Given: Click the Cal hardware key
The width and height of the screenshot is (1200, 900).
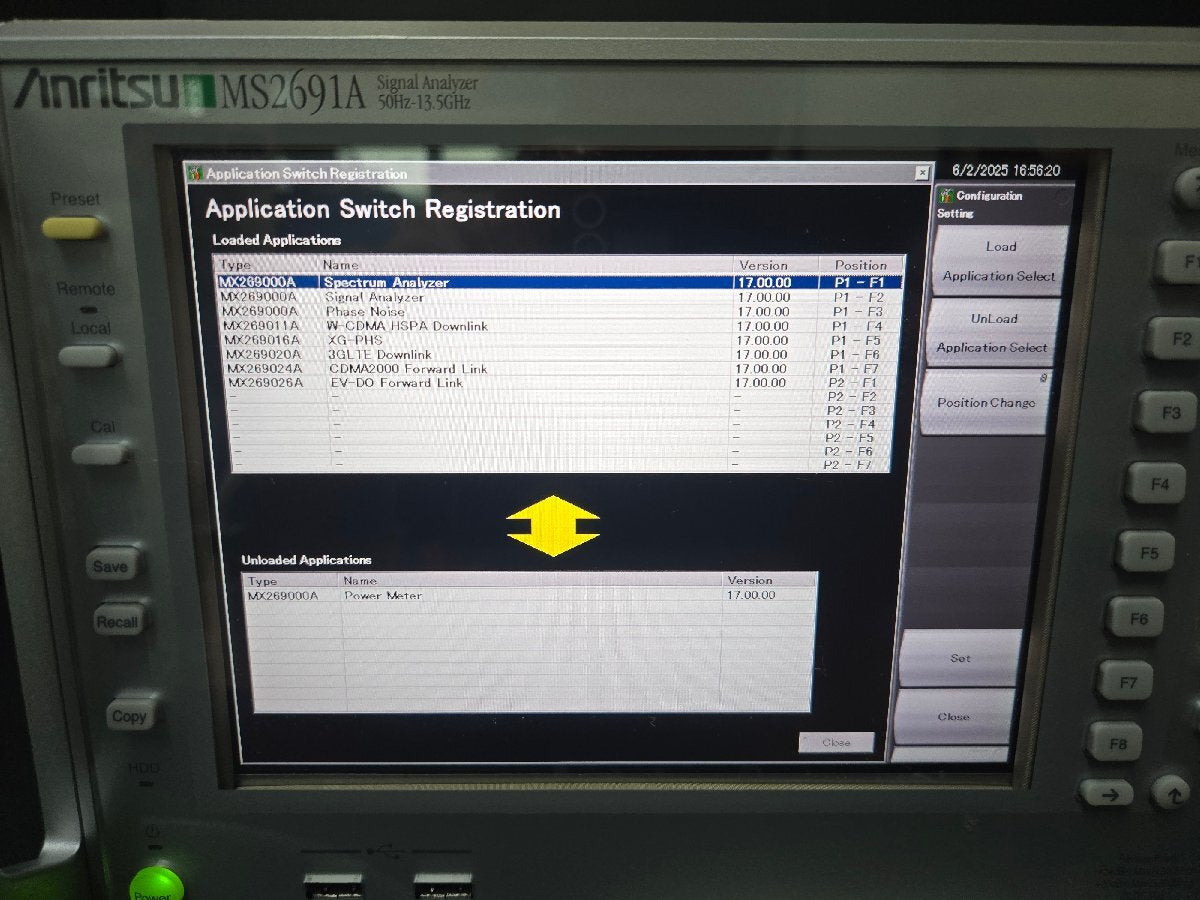Looking at the screenshot, I should [x=101, y=453].
